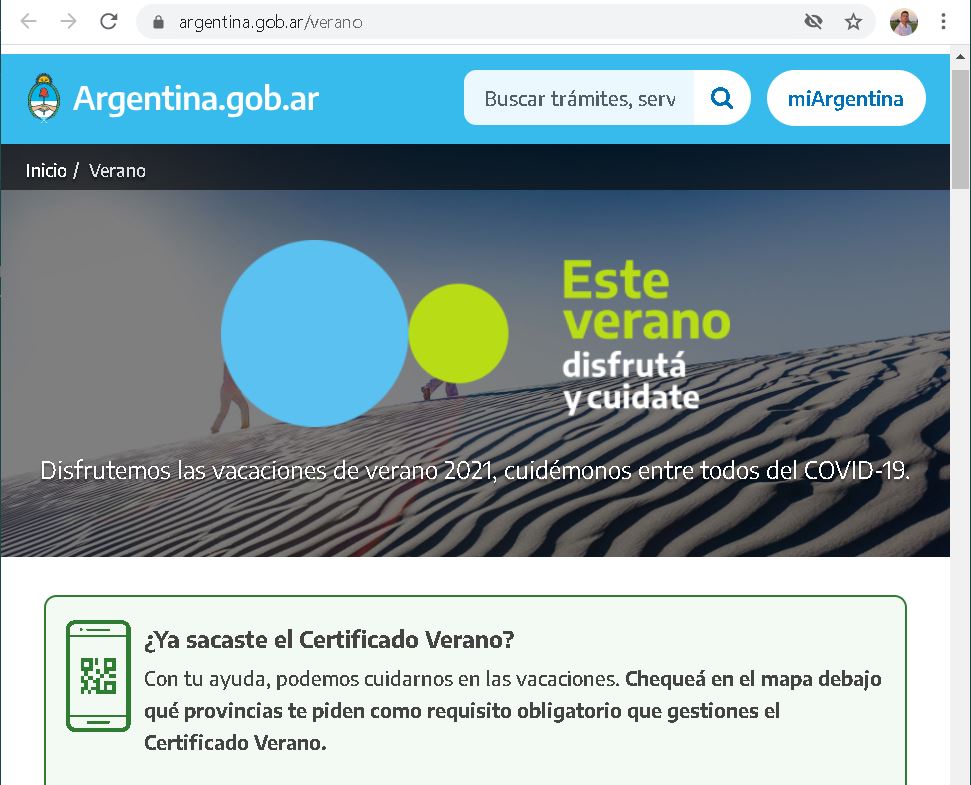Click the 'Este verano' banner image
971x785 pixels.
coord(475,372)
